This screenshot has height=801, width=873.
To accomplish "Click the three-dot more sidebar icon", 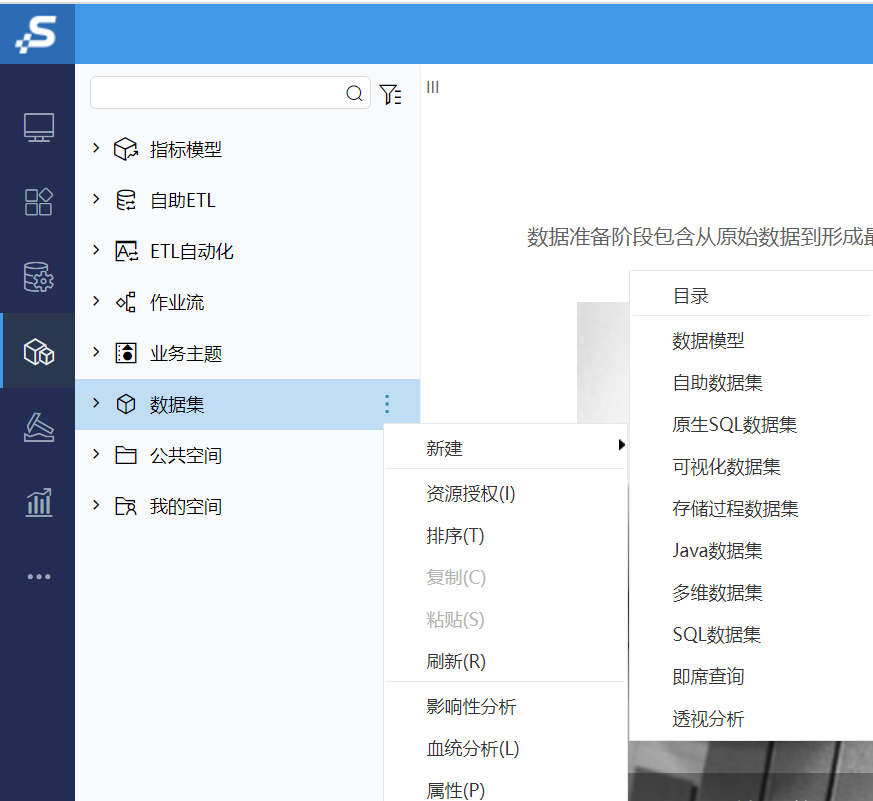I will (38, 577).
